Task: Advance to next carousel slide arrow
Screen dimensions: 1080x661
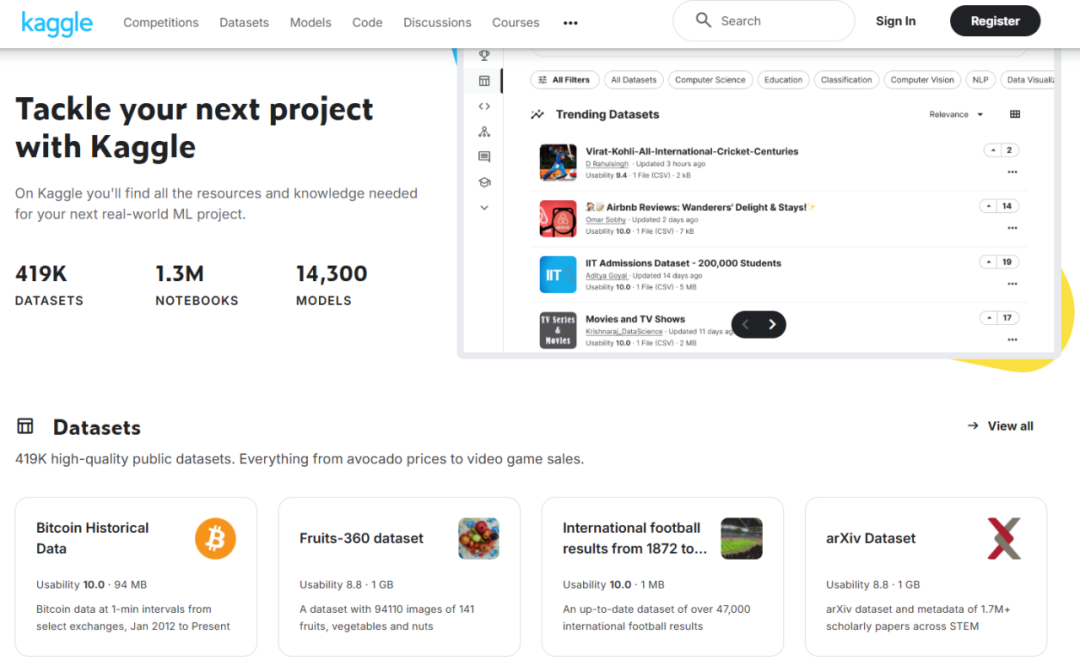Action: point(772,324)
